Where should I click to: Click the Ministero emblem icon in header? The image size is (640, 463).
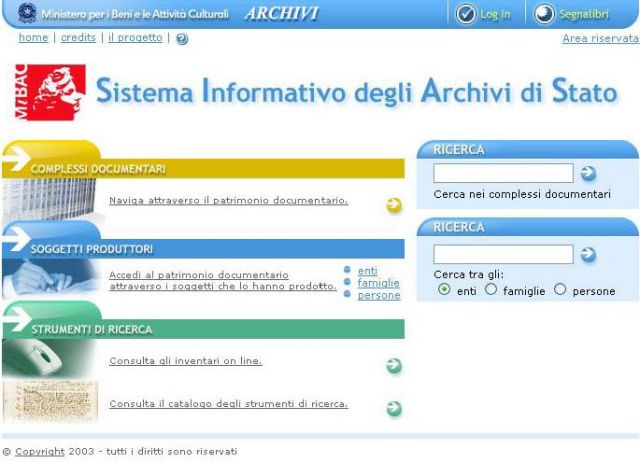pos(27,14)
